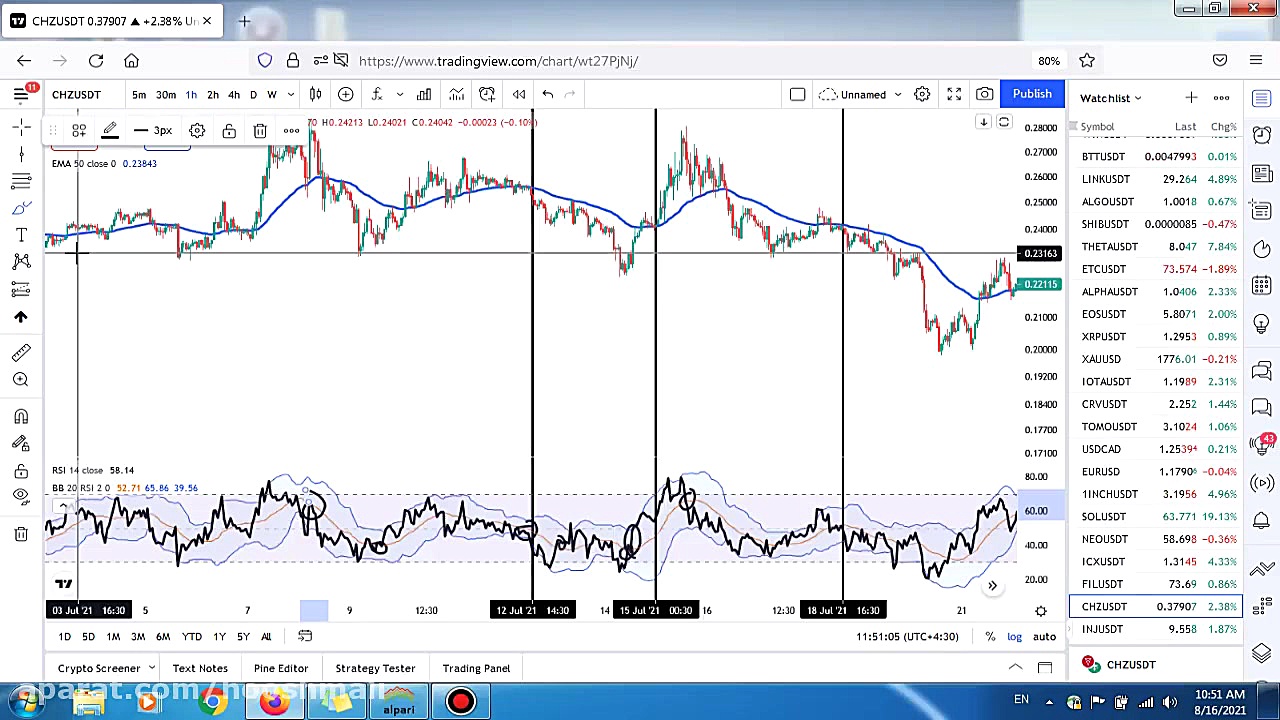Viewport: 1280px width, 720px height.
Task: Click the clone template icon in floating toolbar
Action: [79, 131]
